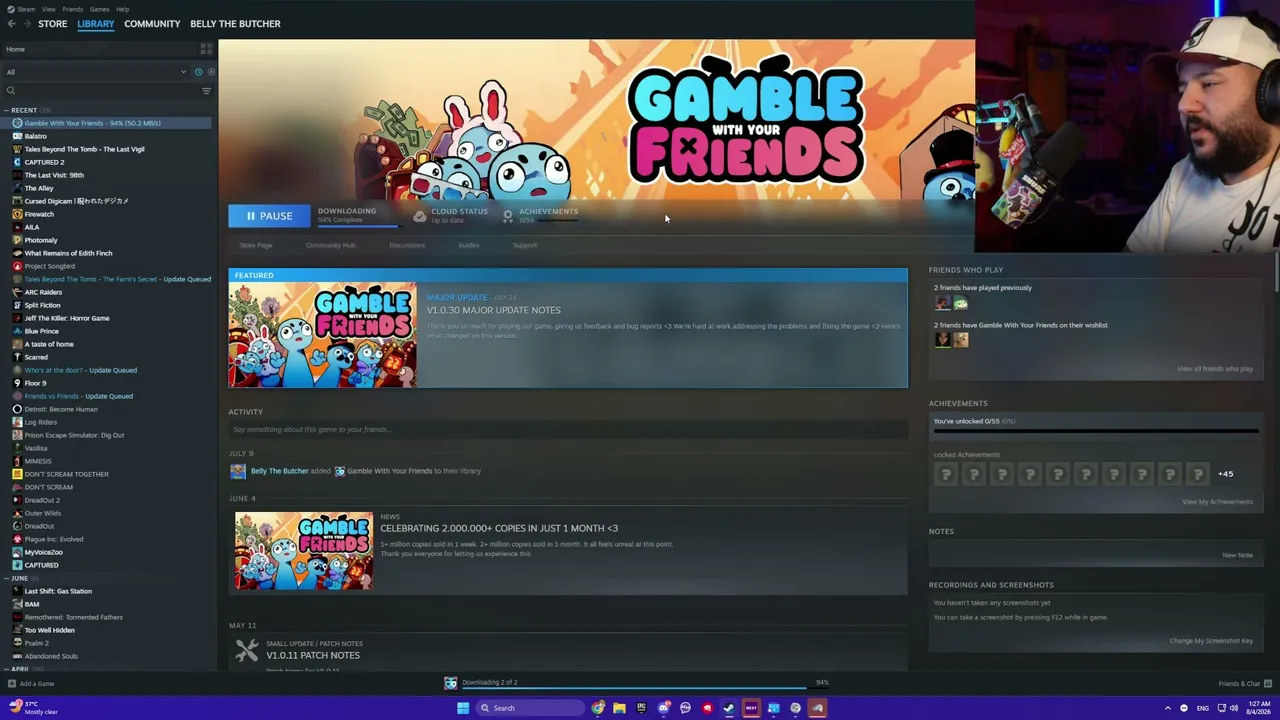Click View all friends who play
Screen dimensions: 1280x720
(1215, 369)
